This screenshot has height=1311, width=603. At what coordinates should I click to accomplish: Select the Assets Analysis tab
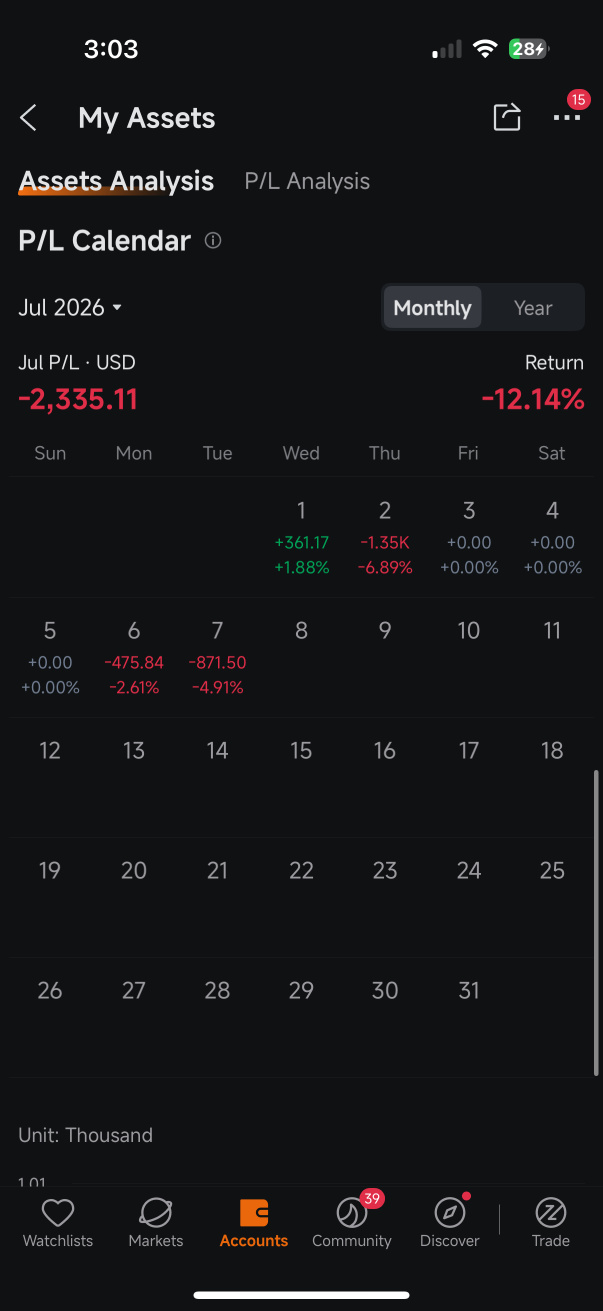click(116, 181)
